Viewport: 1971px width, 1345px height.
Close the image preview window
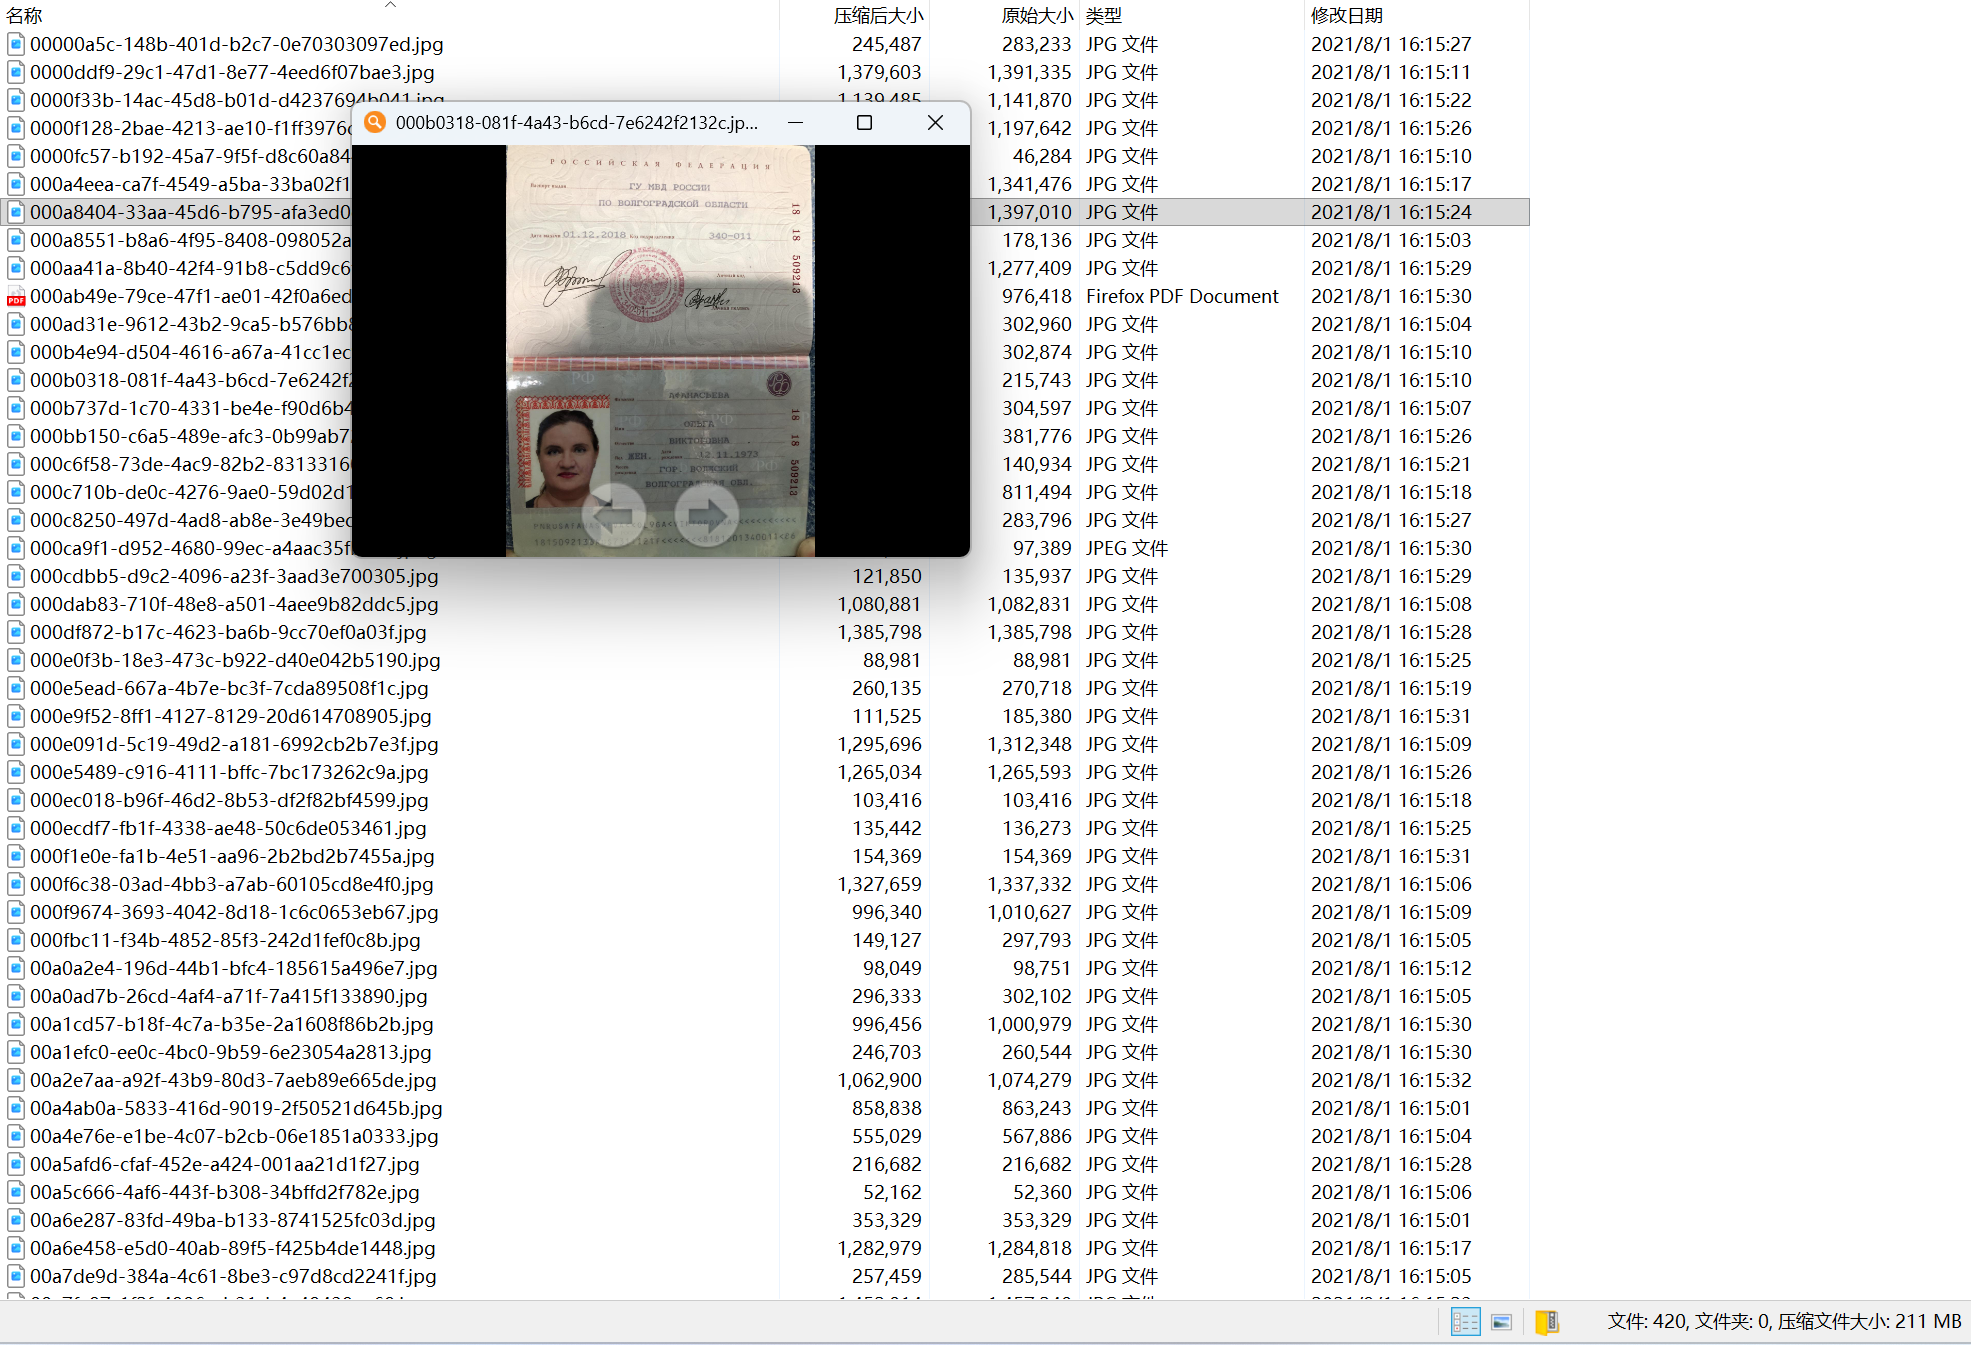click(935, 122)
